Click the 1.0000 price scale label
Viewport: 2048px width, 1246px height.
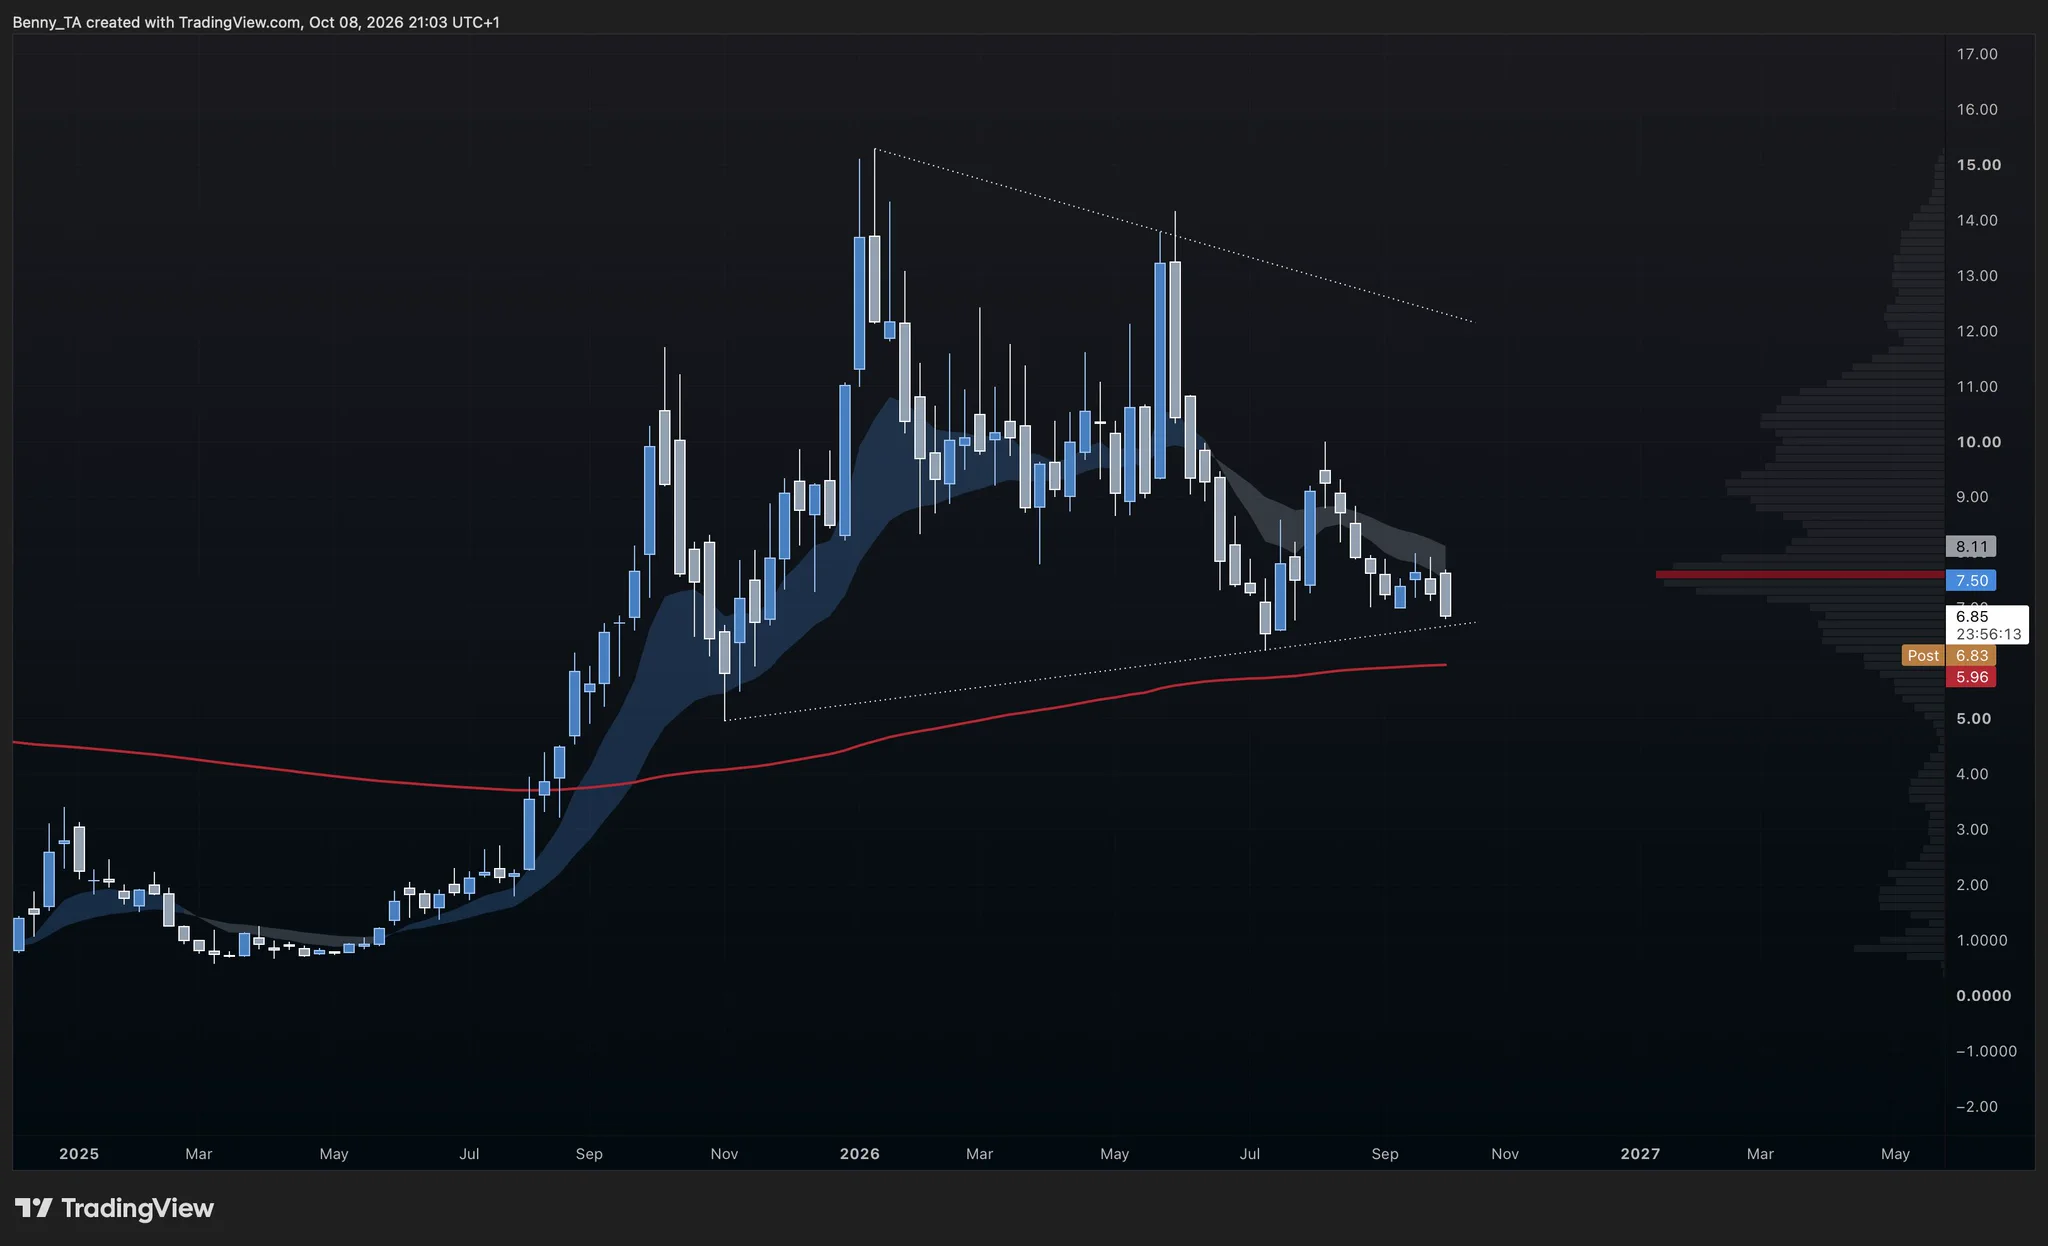coord(1982,940)
